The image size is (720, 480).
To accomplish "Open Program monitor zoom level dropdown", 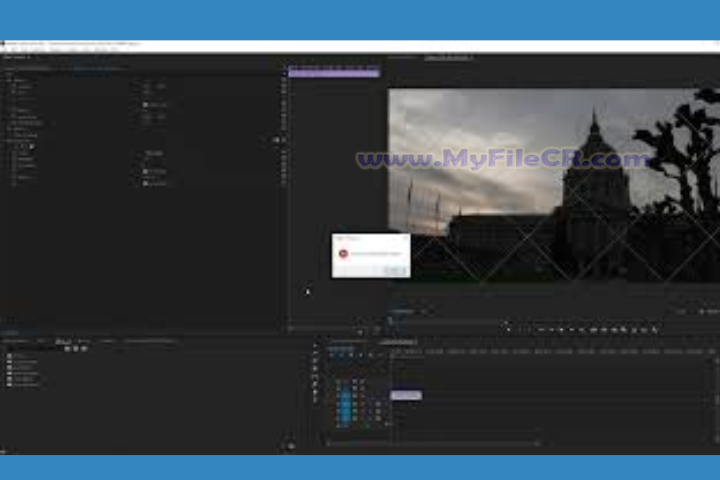I will tap(426, 312).
